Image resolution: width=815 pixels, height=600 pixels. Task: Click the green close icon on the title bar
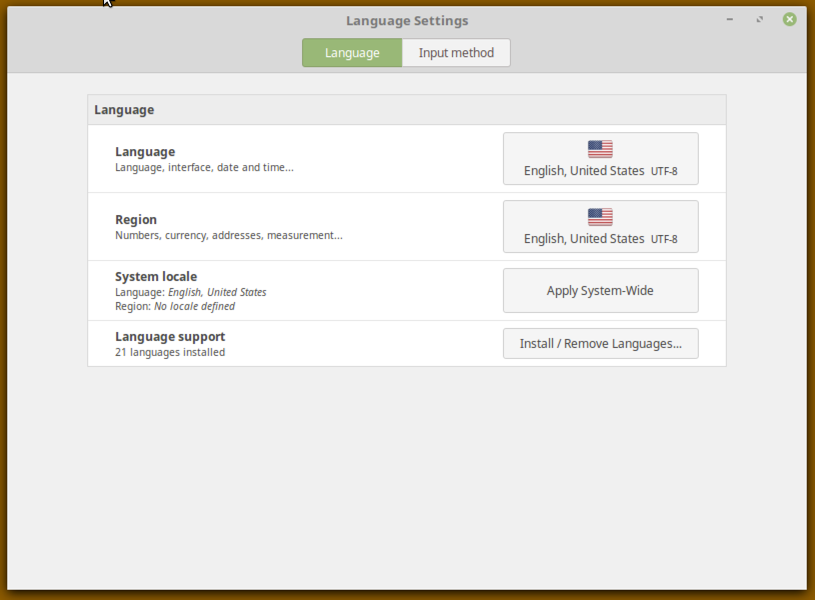pyautogui.click(x=789, y=19)
